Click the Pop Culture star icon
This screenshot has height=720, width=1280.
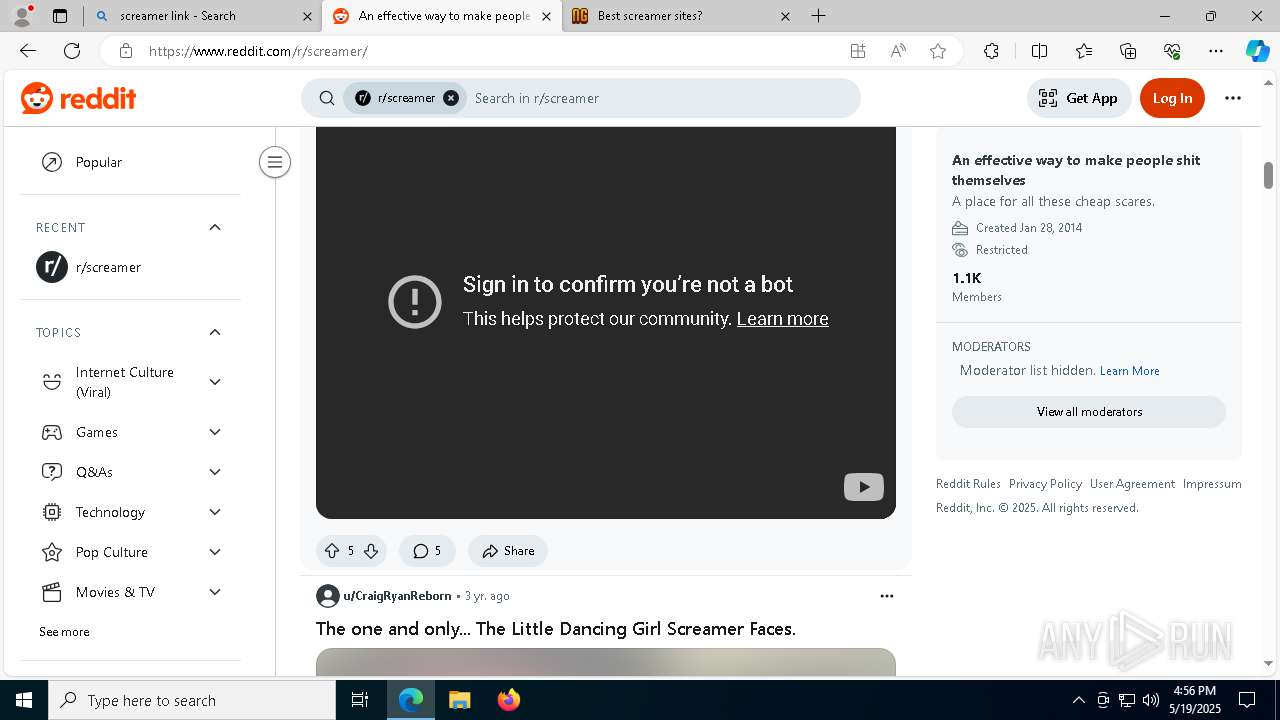[52, 552]
